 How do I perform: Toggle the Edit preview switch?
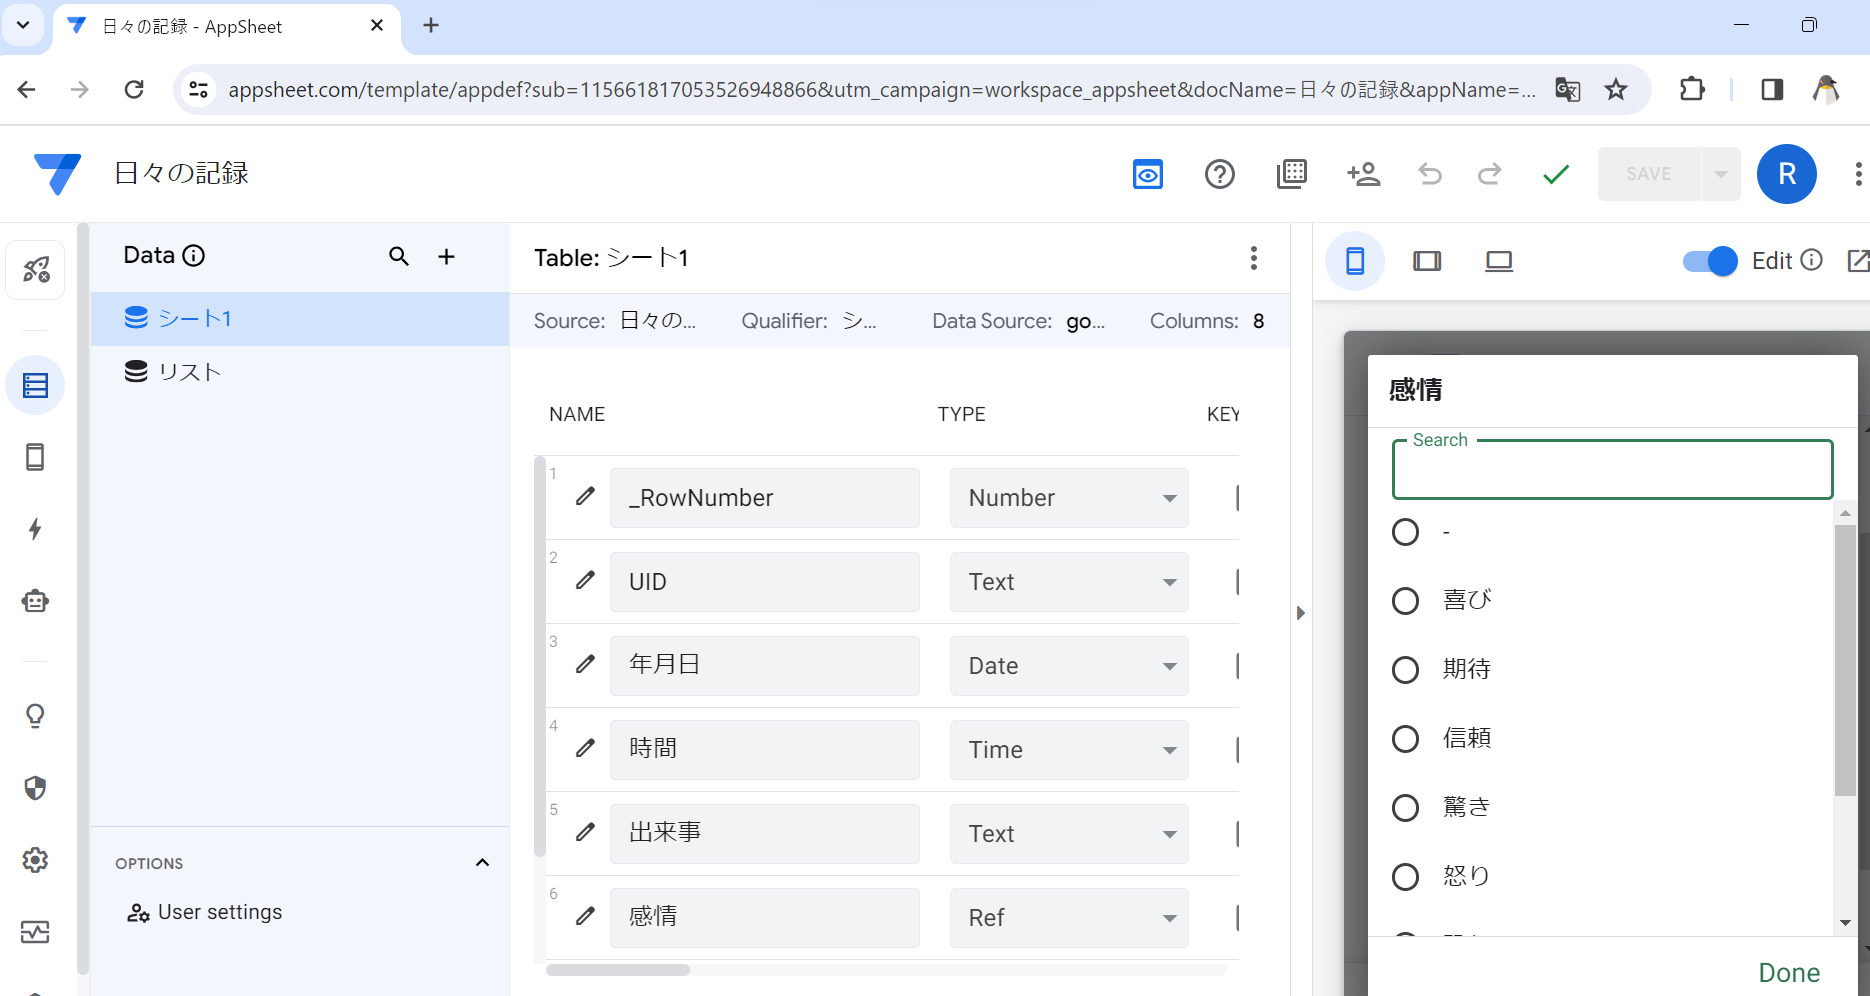[x=1711, y=261]
